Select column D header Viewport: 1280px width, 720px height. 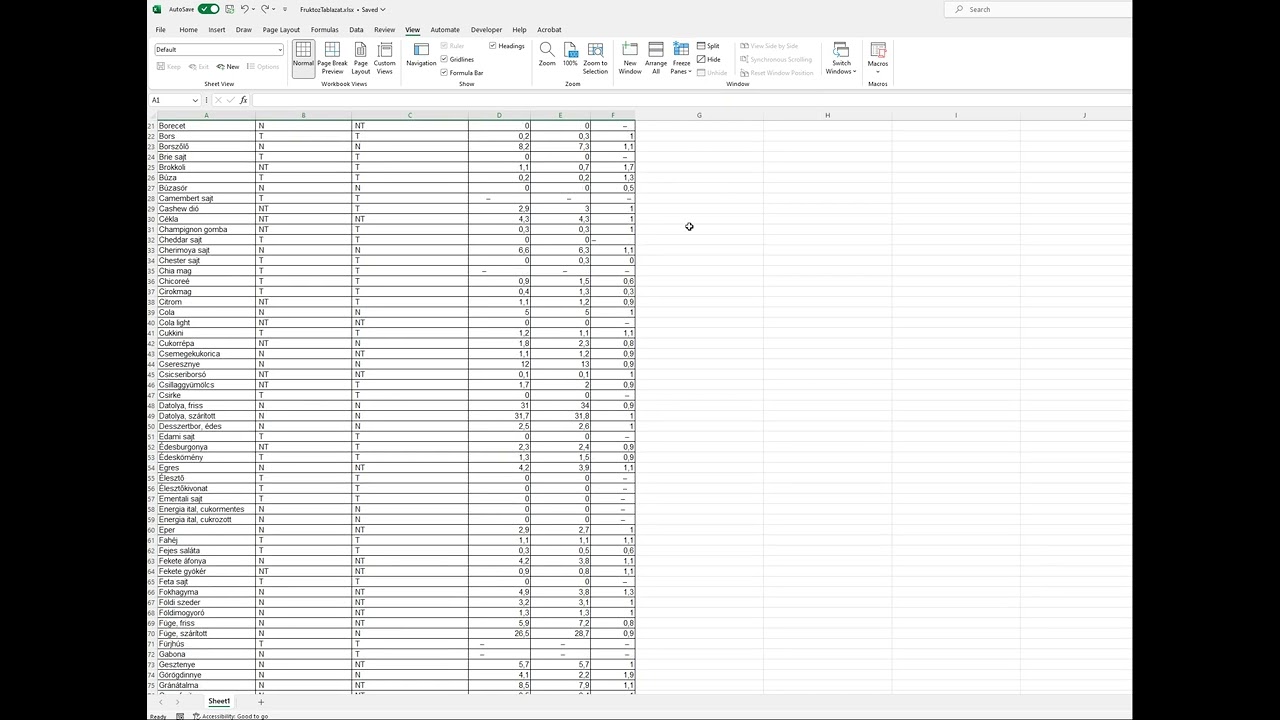coord(499,115)
